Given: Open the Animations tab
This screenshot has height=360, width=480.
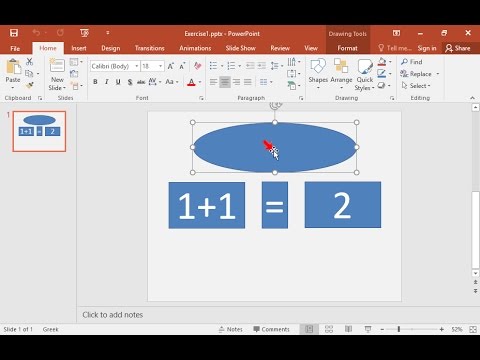Looking at the screenshot, I should pyautogui.click(x=195, y=48).
